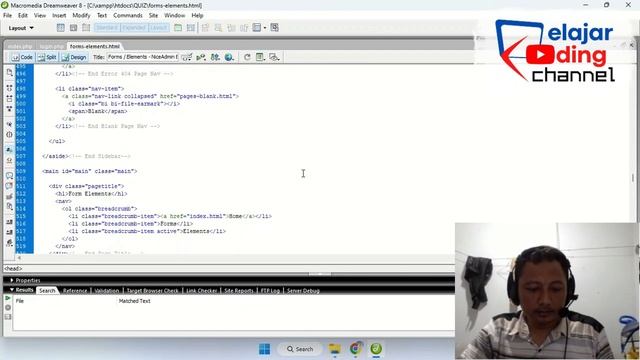Open the File Management menu
Image resolution: width=640 pixels, height=360 pixels.
(x=215, y=57)
